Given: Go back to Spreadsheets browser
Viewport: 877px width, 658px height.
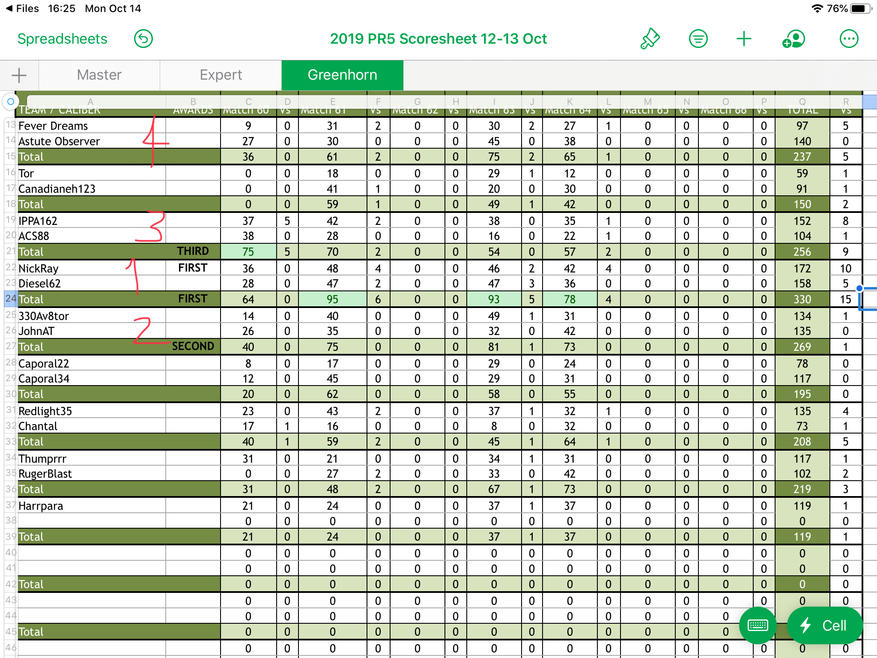Looking at the screenshot, I should 63,39.
